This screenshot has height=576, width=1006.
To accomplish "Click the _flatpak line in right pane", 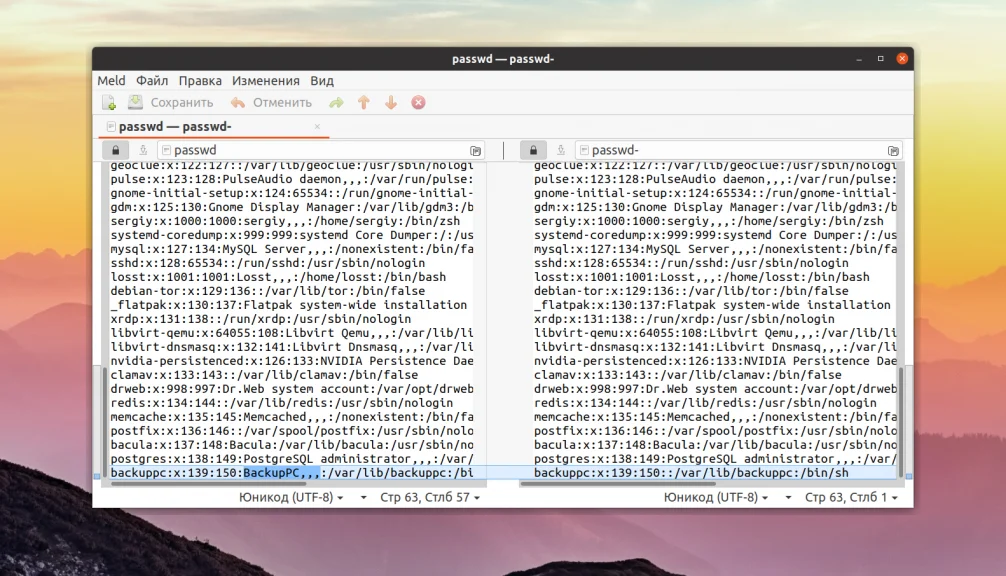I will pyautogui.click(x=712, y=305).
